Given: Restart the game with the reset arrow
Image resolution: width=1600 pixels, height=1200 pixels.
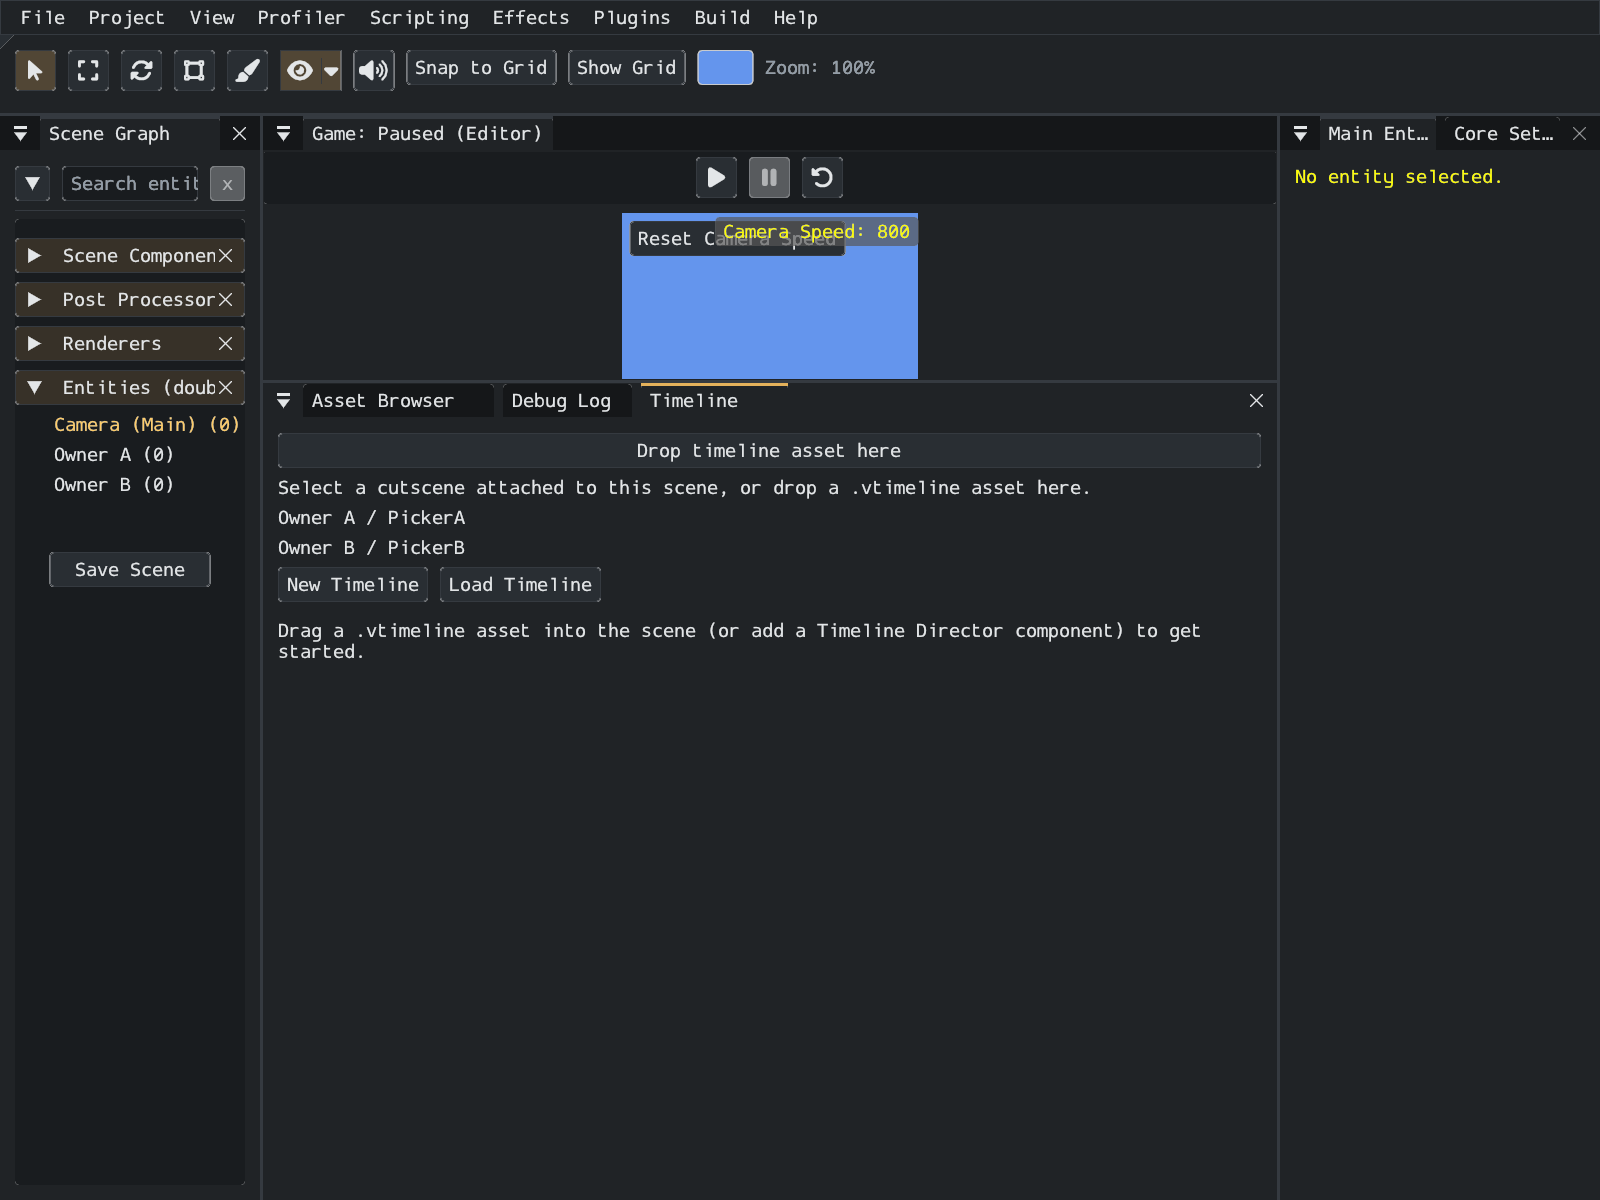Looking at the screenshot, I should pos(822,178).
